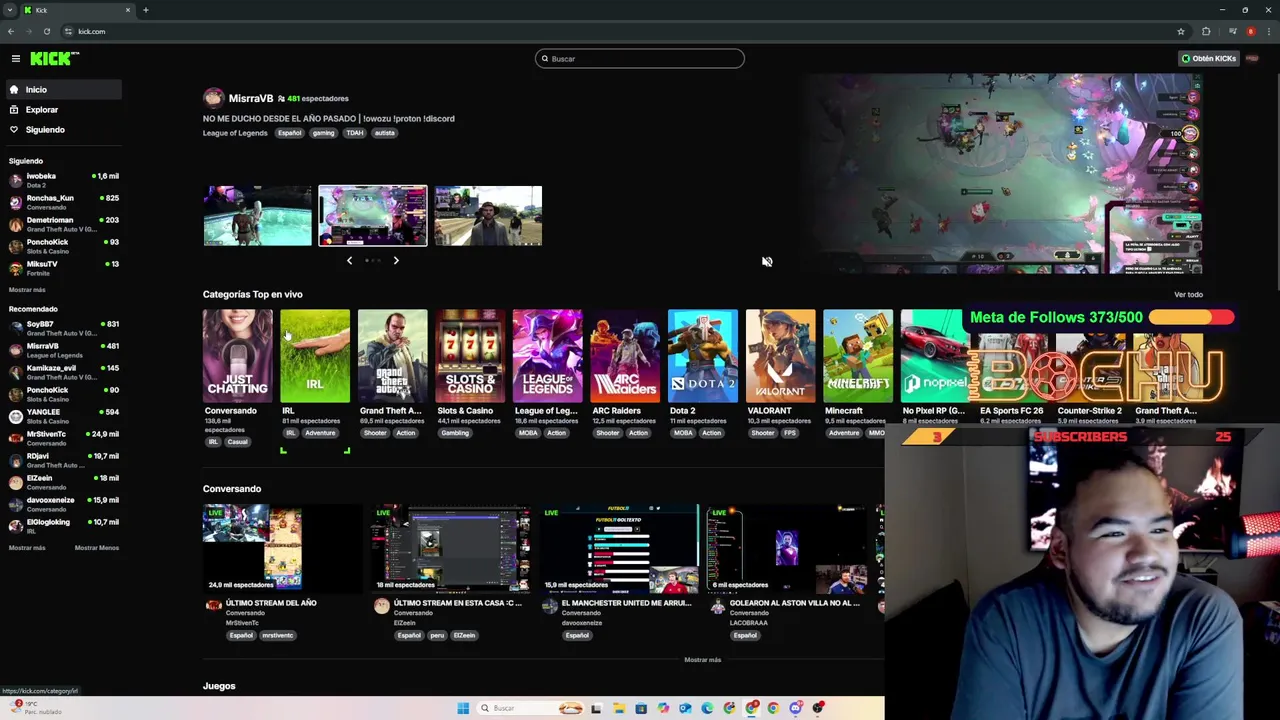The width and height of the screenshot is (1280, 720).
Task: Close the Kick browser tab
Action: pyautogui.click(x=128, y=10)
